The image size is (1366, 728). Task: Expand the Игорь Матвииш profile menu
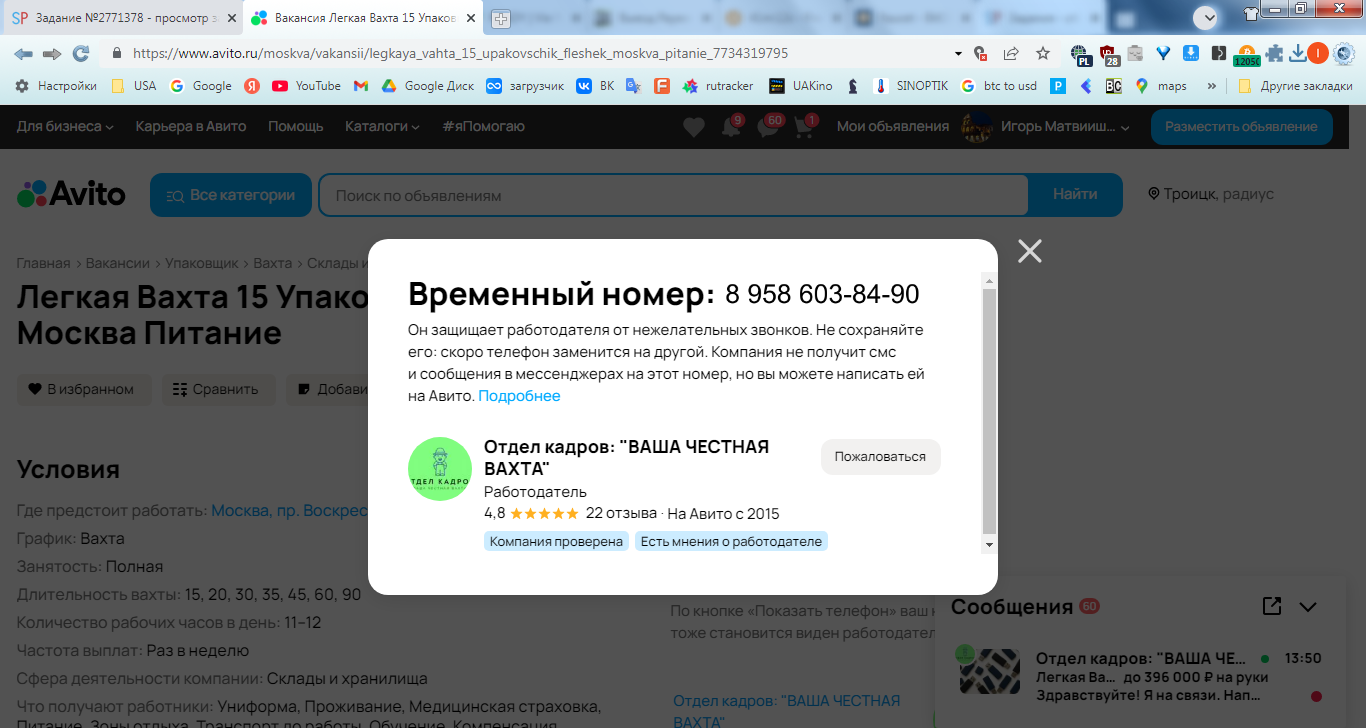point(1046,127)
